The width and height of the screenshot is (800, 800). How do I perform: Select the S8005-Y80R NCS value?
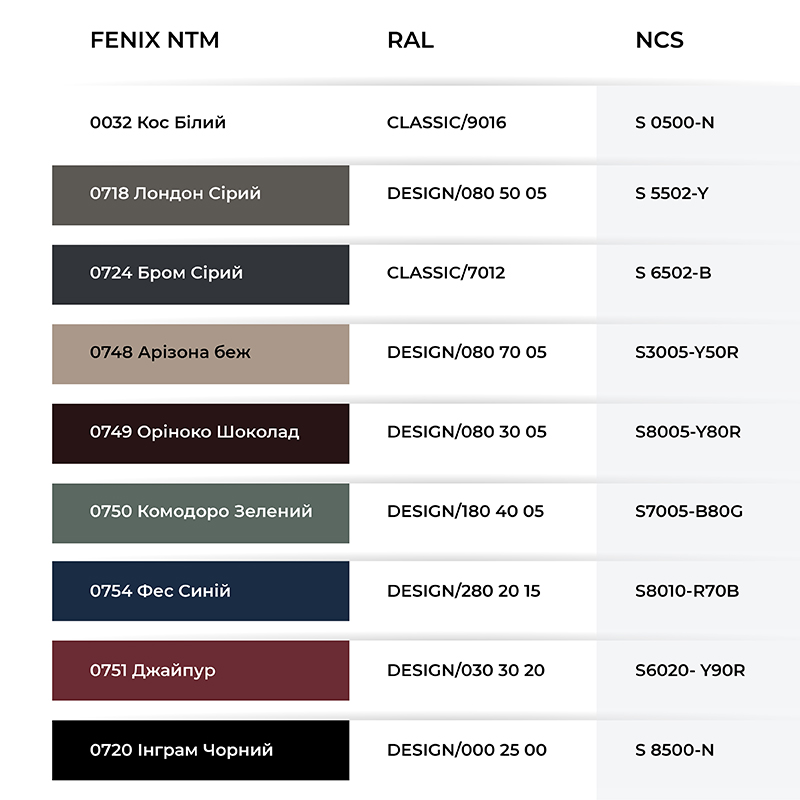[x=688, y=432]
